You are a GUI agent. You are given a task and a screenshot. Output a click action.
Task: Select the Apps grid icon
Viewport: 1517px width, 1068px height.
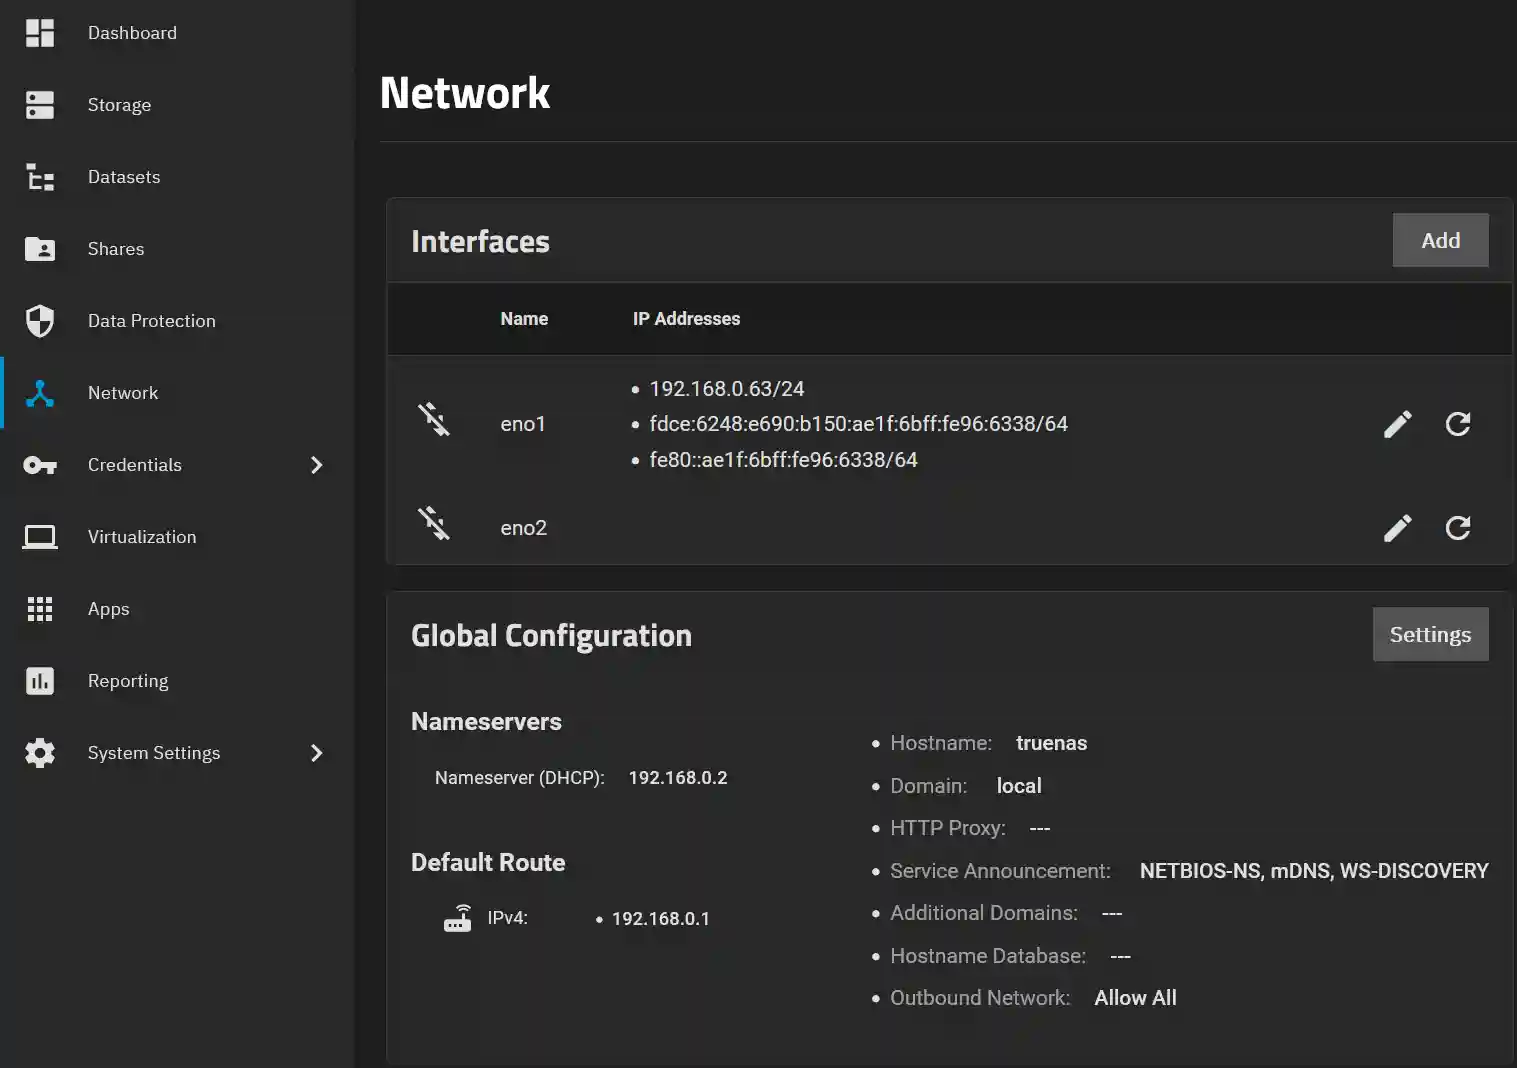40,608
